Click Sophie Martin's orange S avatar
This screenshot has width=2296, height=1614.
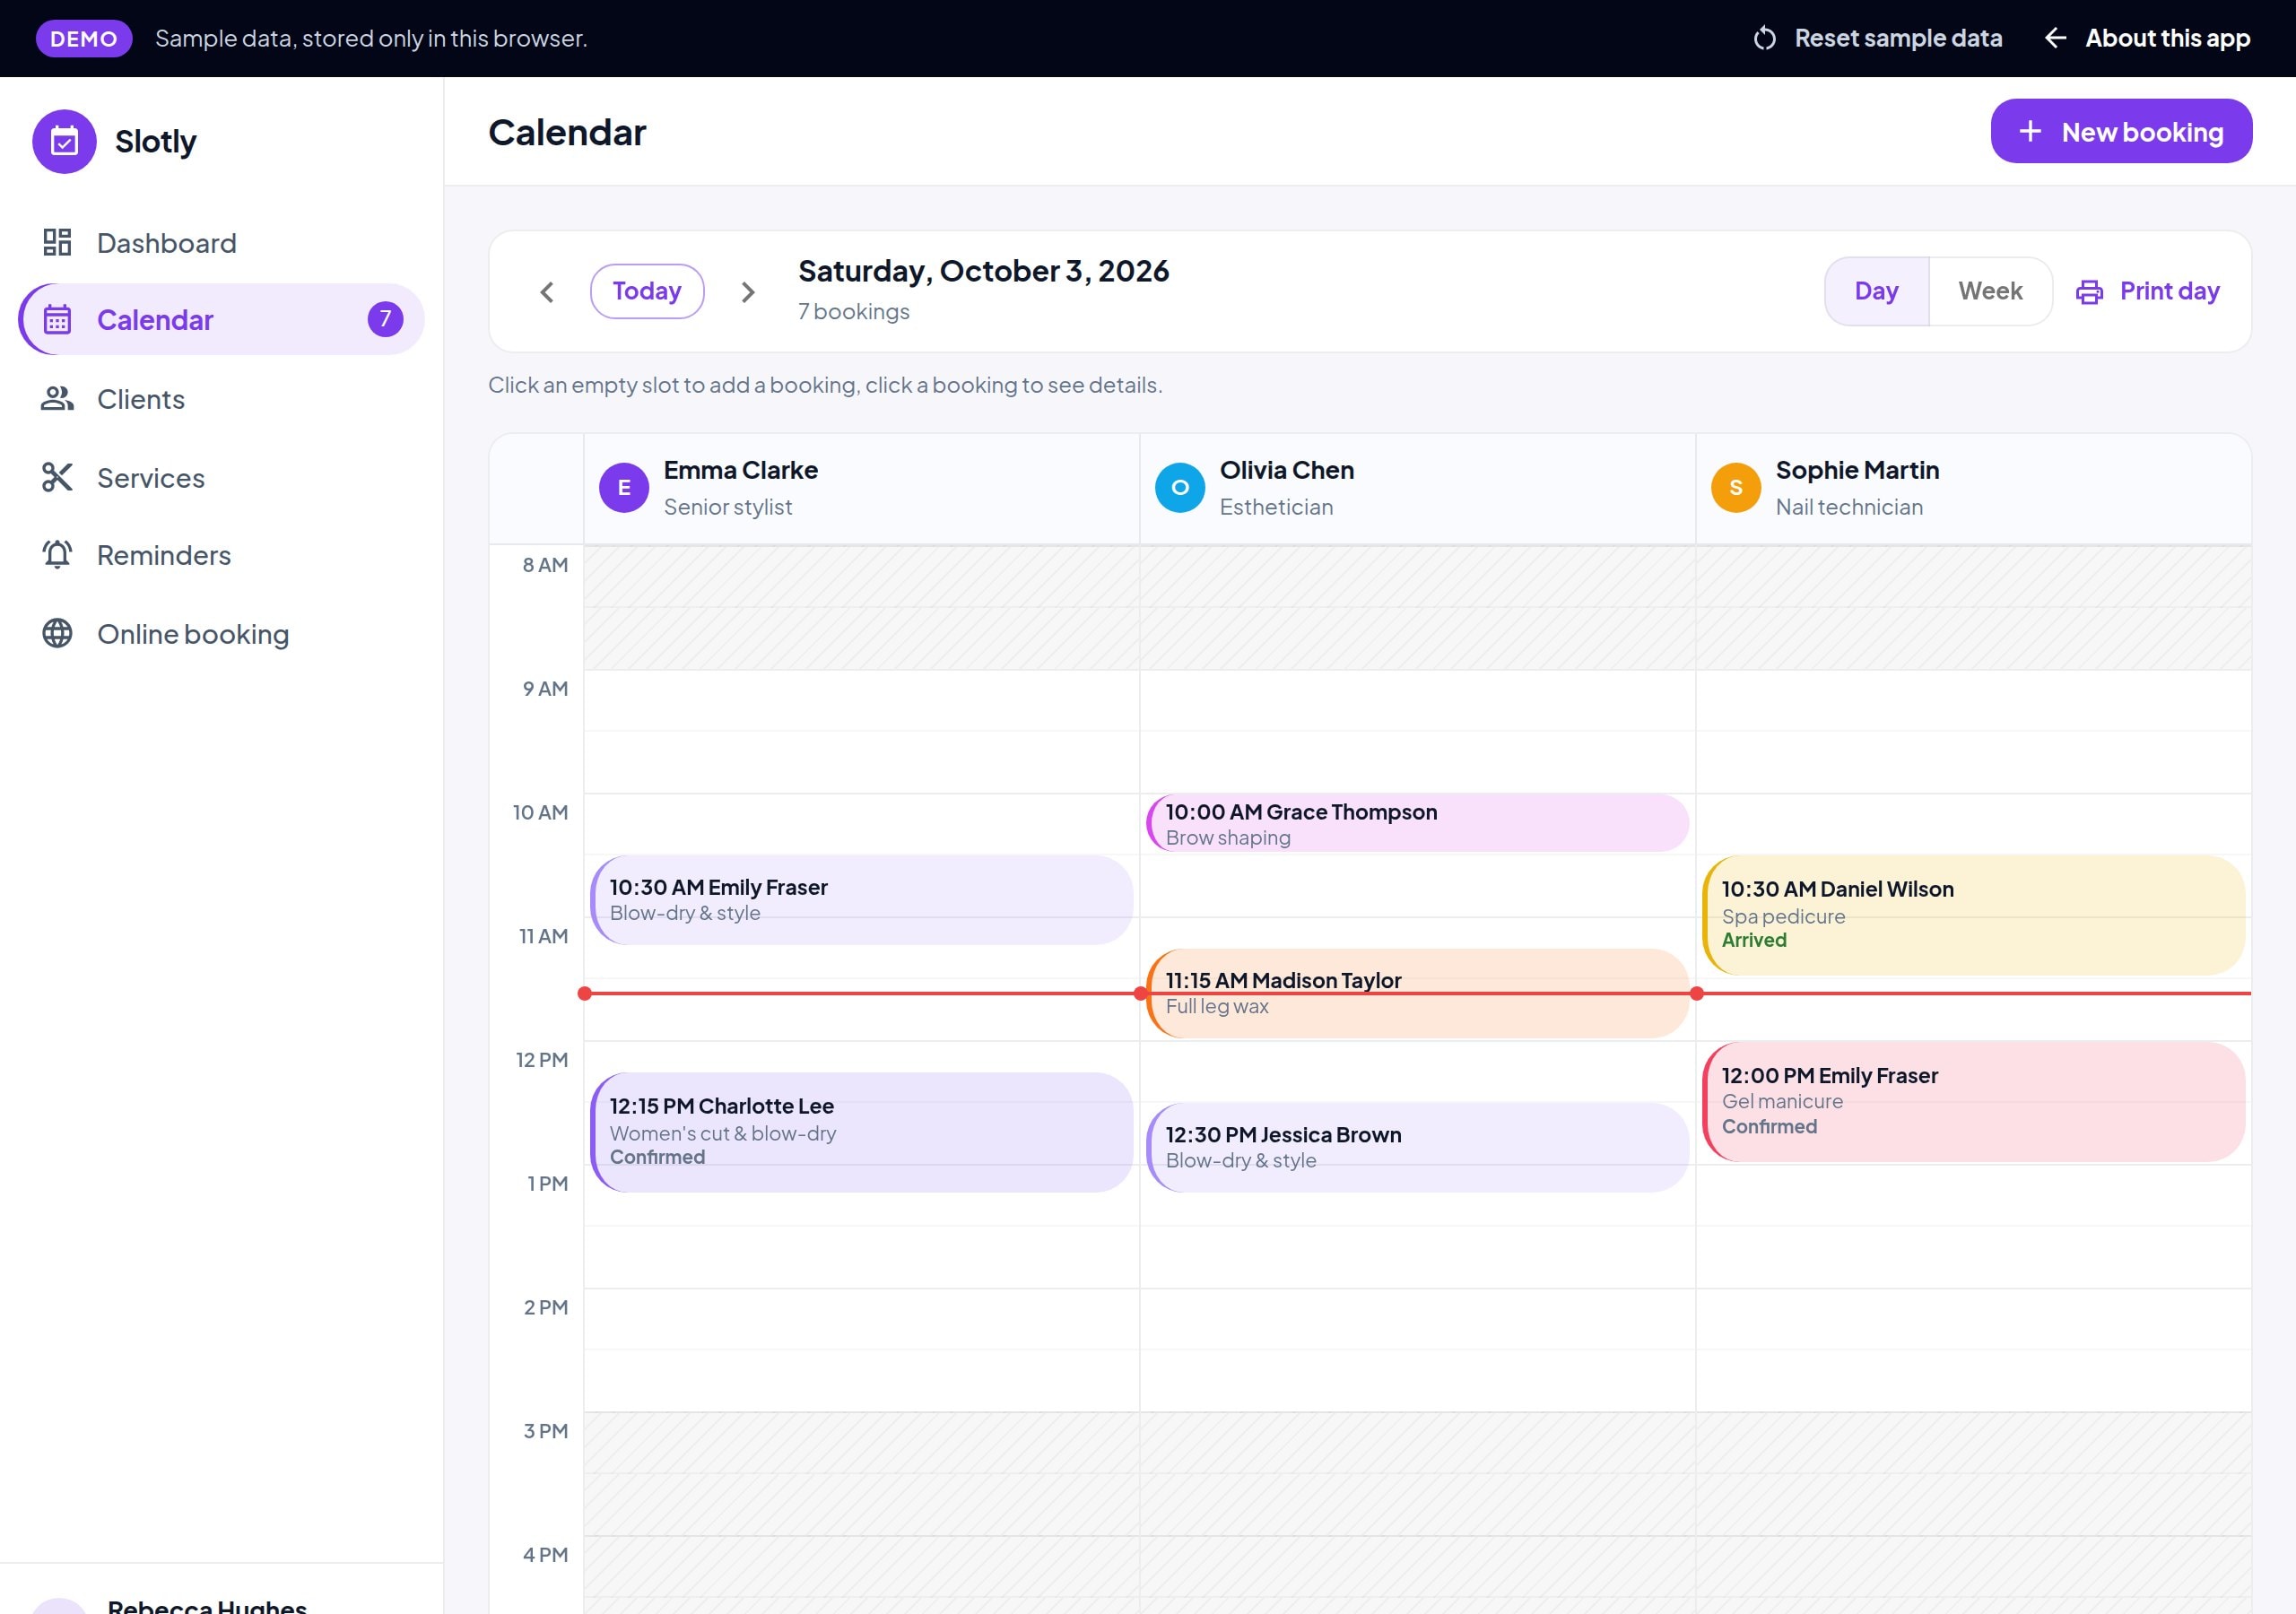[x=1736, y=488]
